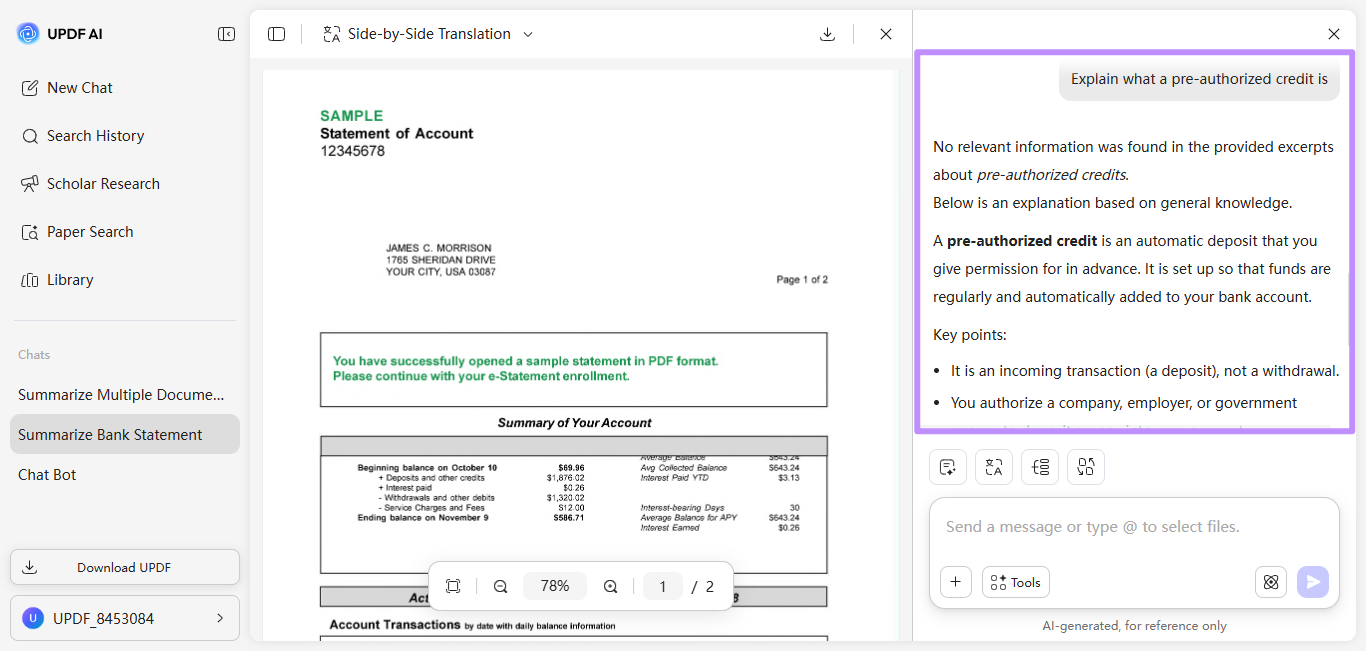Screen dimensions: 1366x651
Task: Click the mind map quick-action icon
Action: [x=1040, y=467]
